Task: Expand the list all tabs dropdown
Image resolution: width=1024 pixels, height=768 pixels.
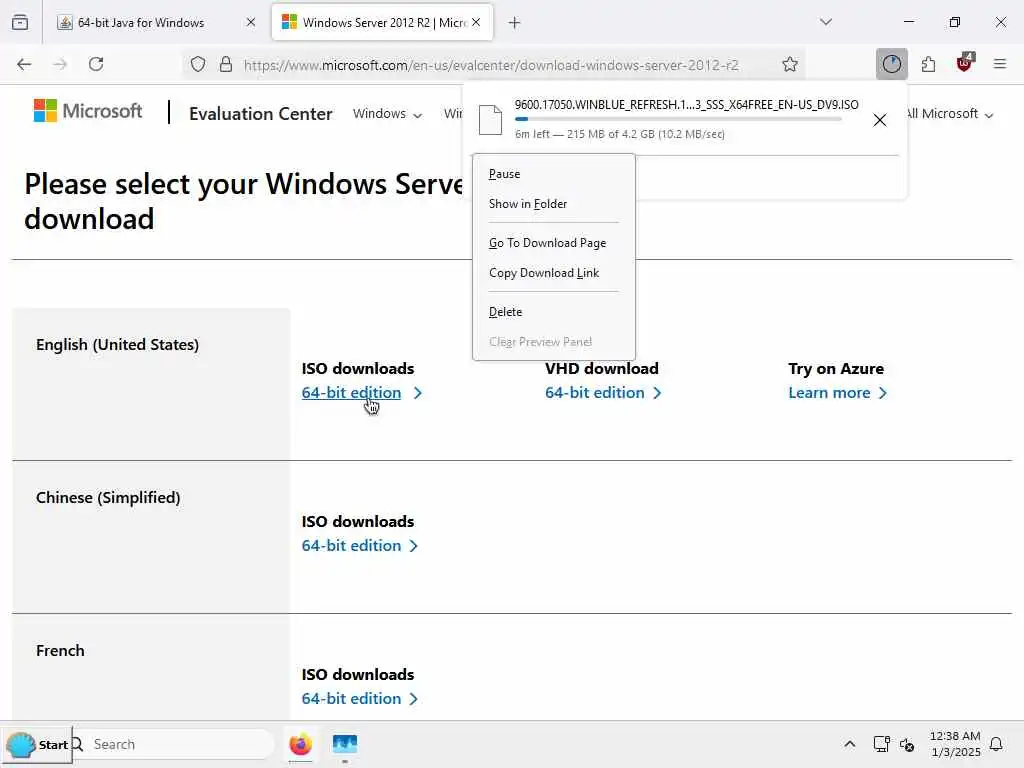Action: (826, 22)
